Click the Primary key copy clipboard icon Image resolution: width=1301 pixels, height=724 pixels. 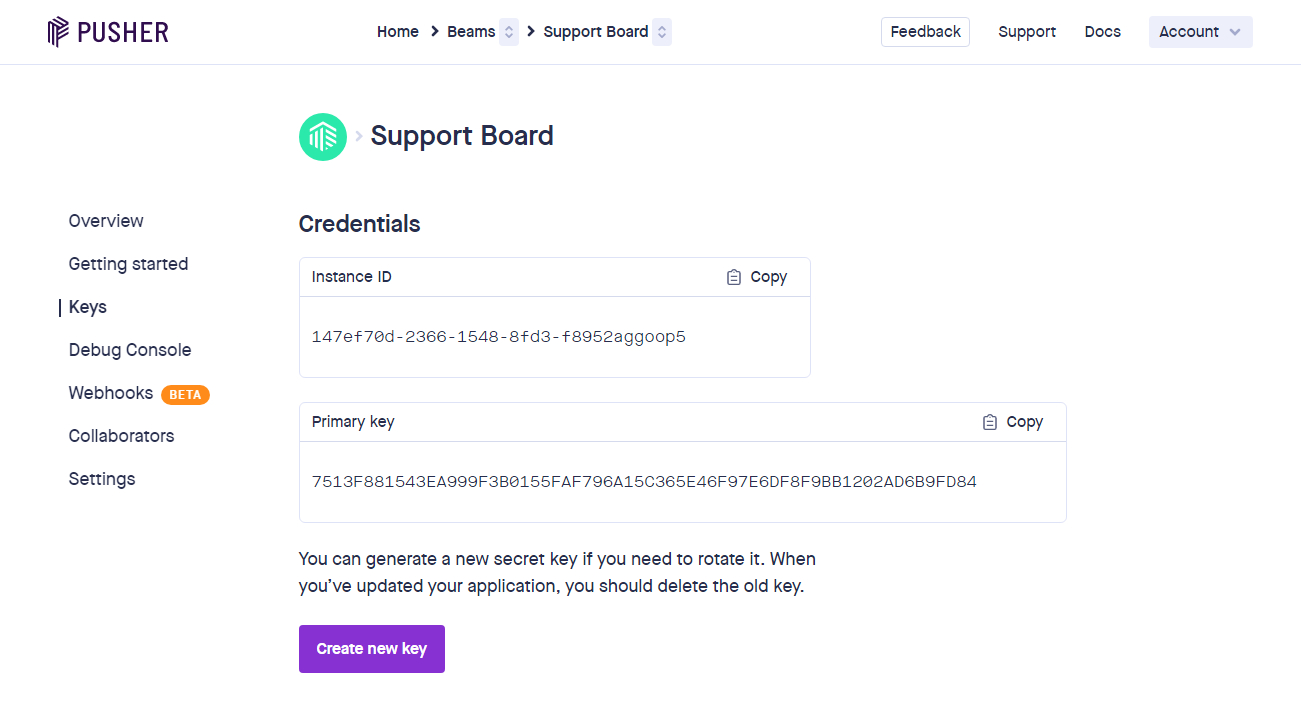(990, 422)
